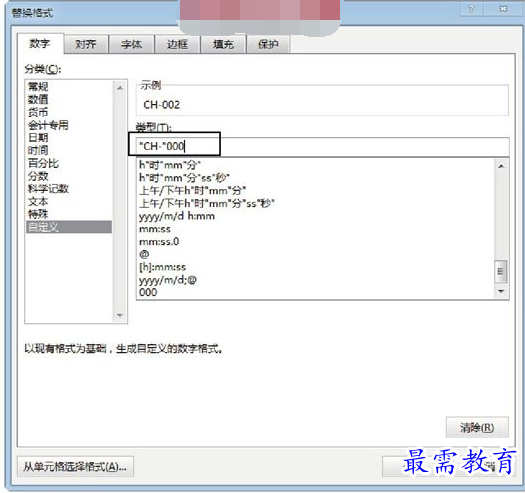Click the type input field with "CH-"000
The height and width of the screenshot is (493, 525).
(x=322, y=146)
